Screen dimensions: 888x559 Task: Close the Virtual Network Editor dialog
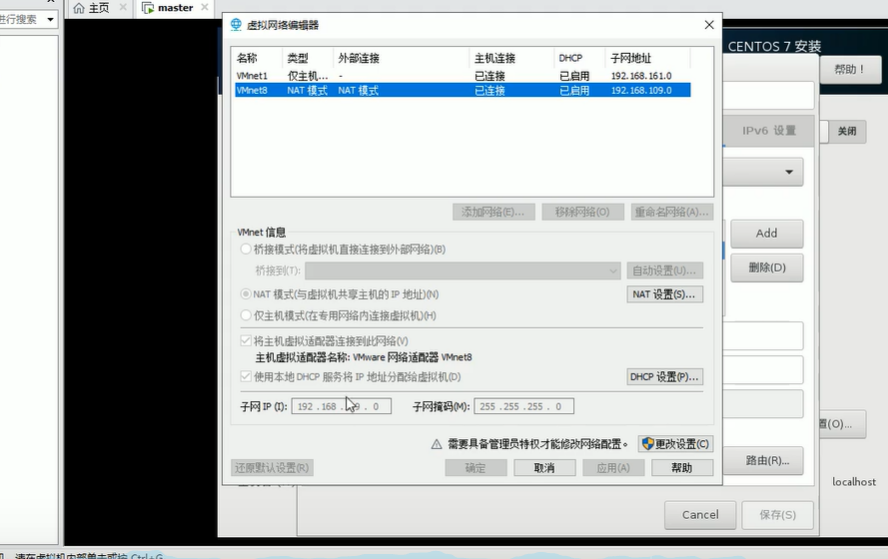[709, 25]
